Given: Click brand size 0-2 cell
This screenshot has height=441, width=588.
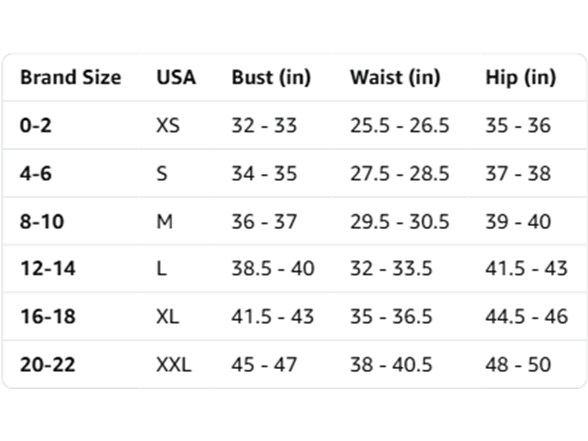Looking at the screenshot, I should [x=35, y=125].
